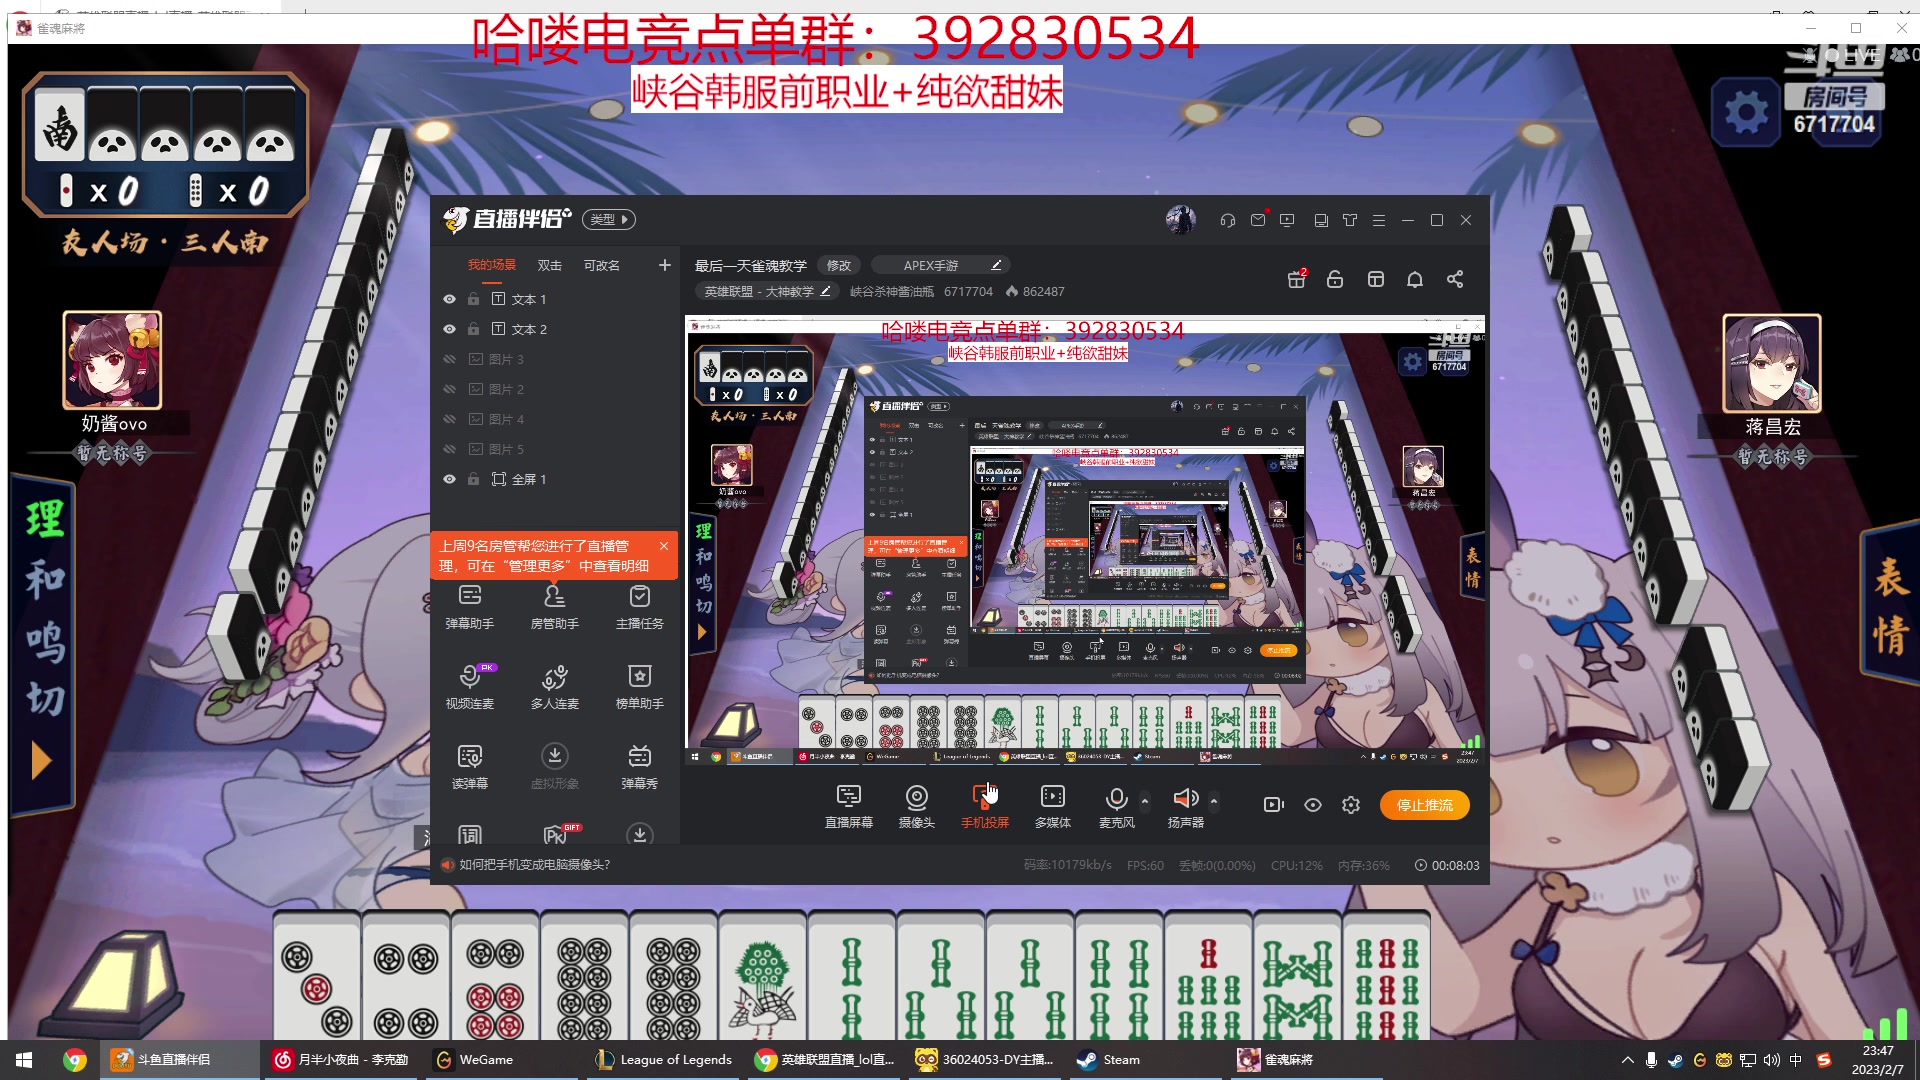
Task: Expand the 扬声器 speaker options arrow
Action: click(1213, 800)
